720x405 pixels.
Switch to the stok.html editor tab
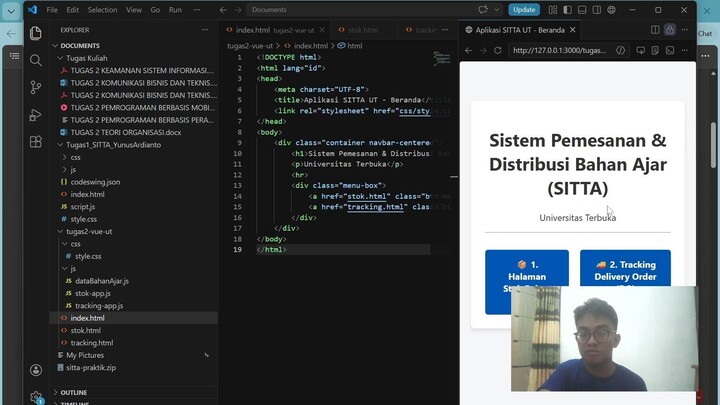(x=363, y=30)
